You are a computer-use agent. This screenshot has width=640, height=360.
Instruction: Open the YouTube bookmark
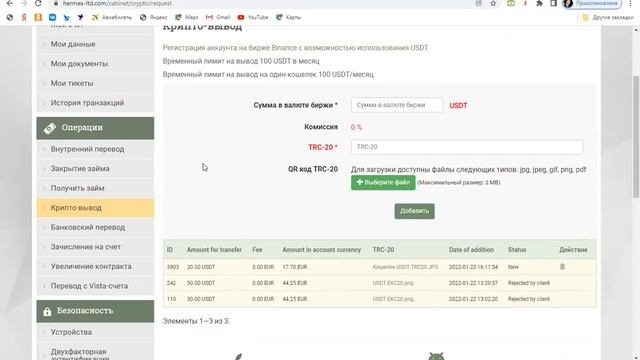coord(253,18)
